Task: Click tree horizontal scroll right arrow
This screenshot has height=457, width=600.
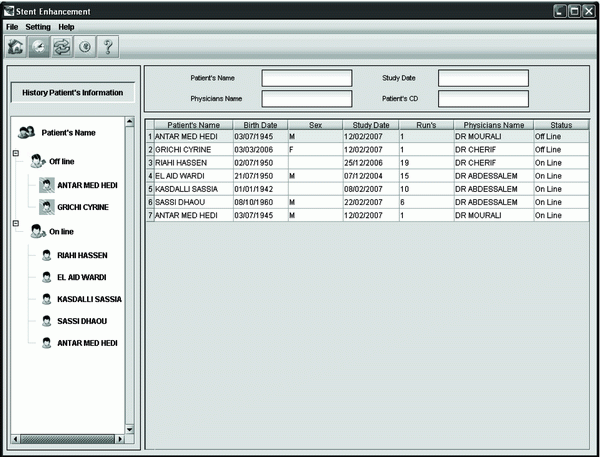Action: click(120, 439)
